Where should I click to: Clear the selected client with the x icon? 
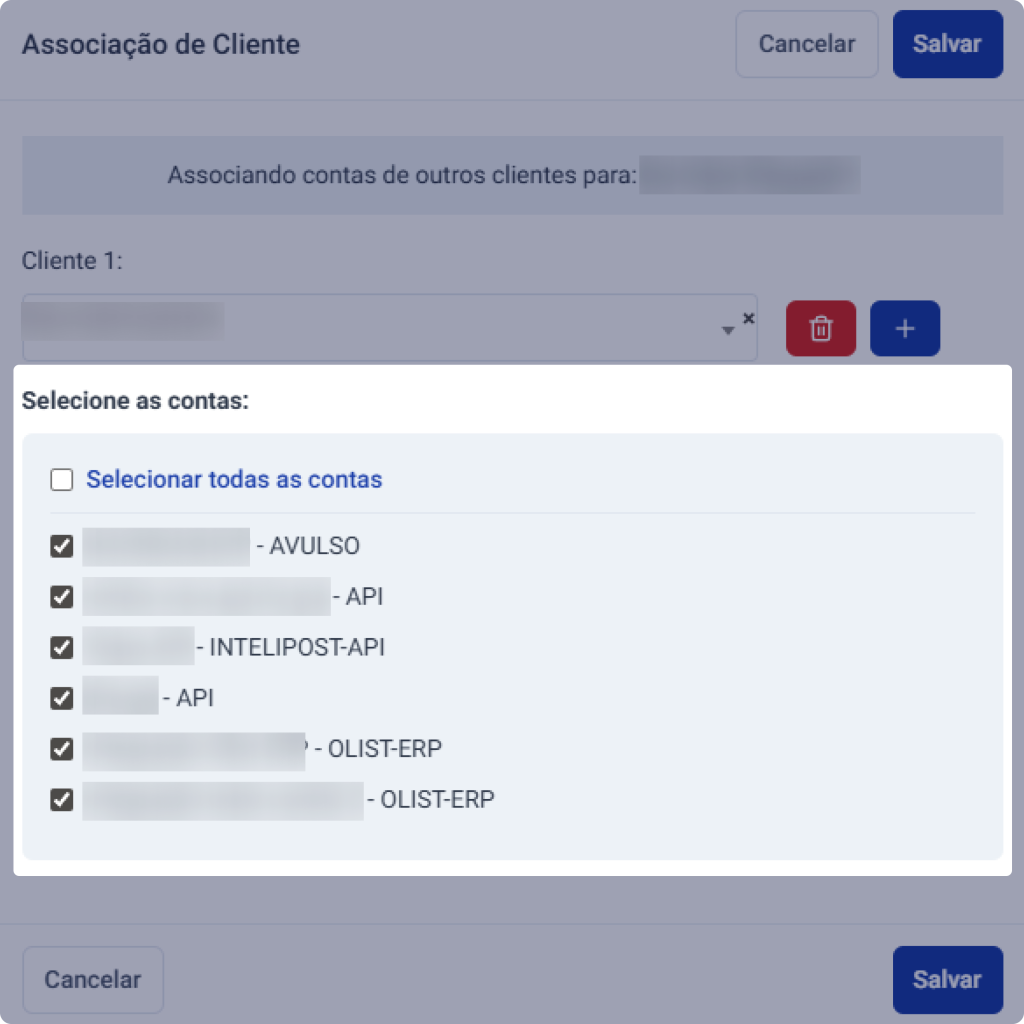748,318
